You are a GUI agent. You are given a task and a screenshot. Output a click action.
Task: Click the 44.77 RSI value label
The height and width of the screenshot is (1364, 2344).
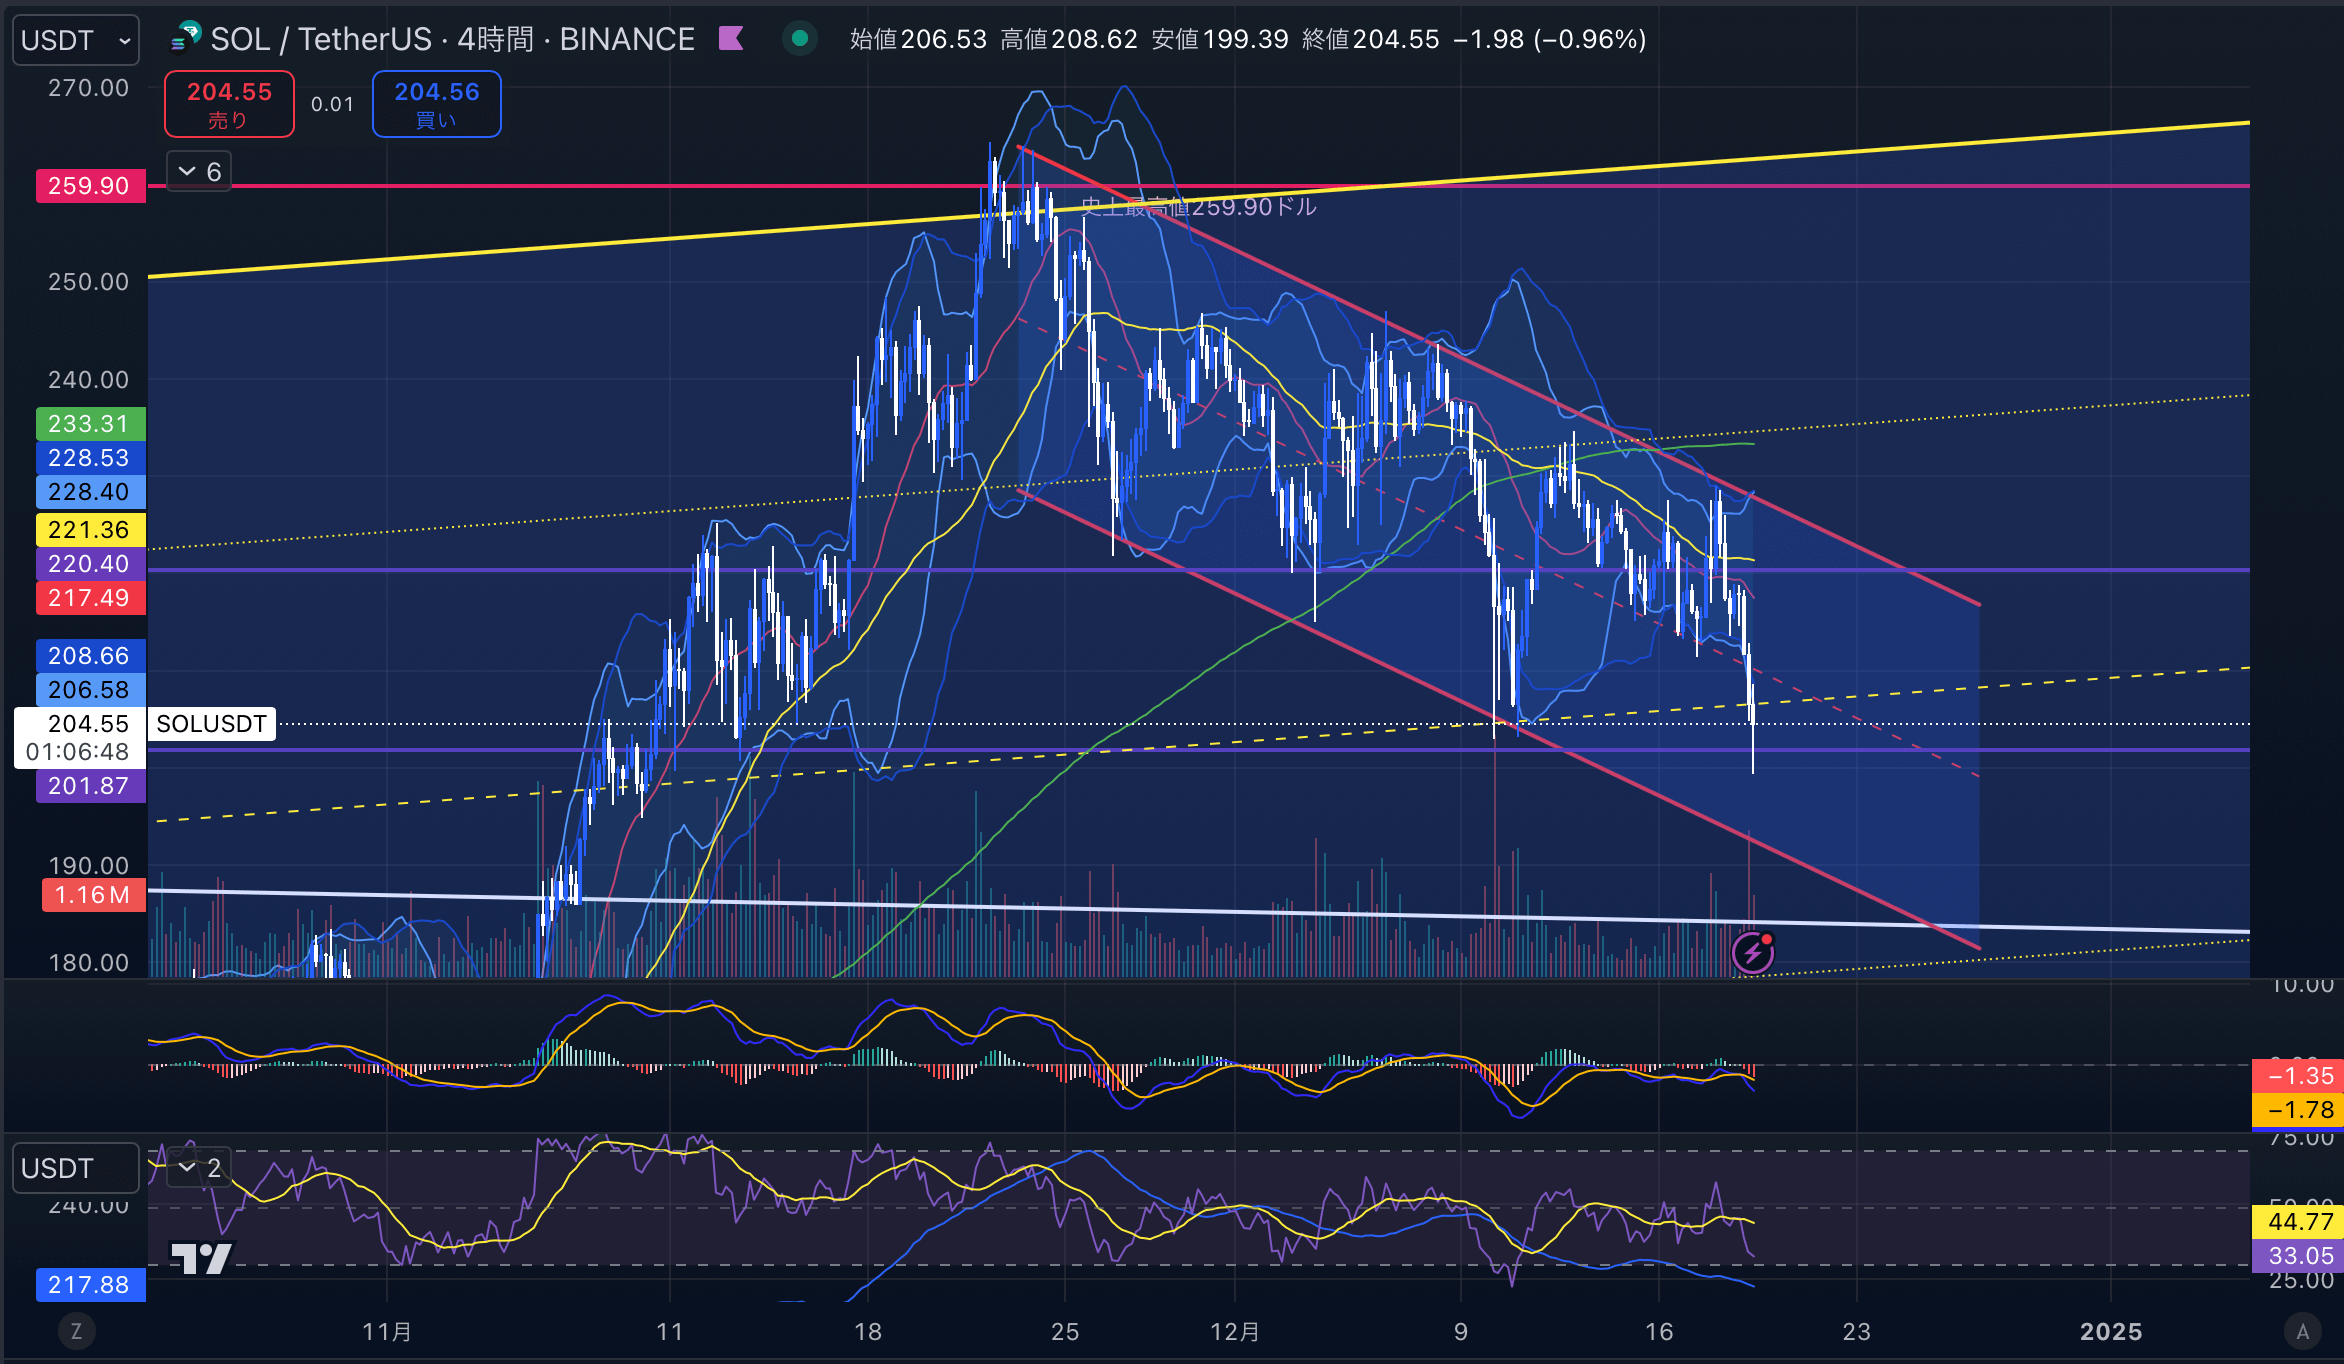pos(2298,1222)
